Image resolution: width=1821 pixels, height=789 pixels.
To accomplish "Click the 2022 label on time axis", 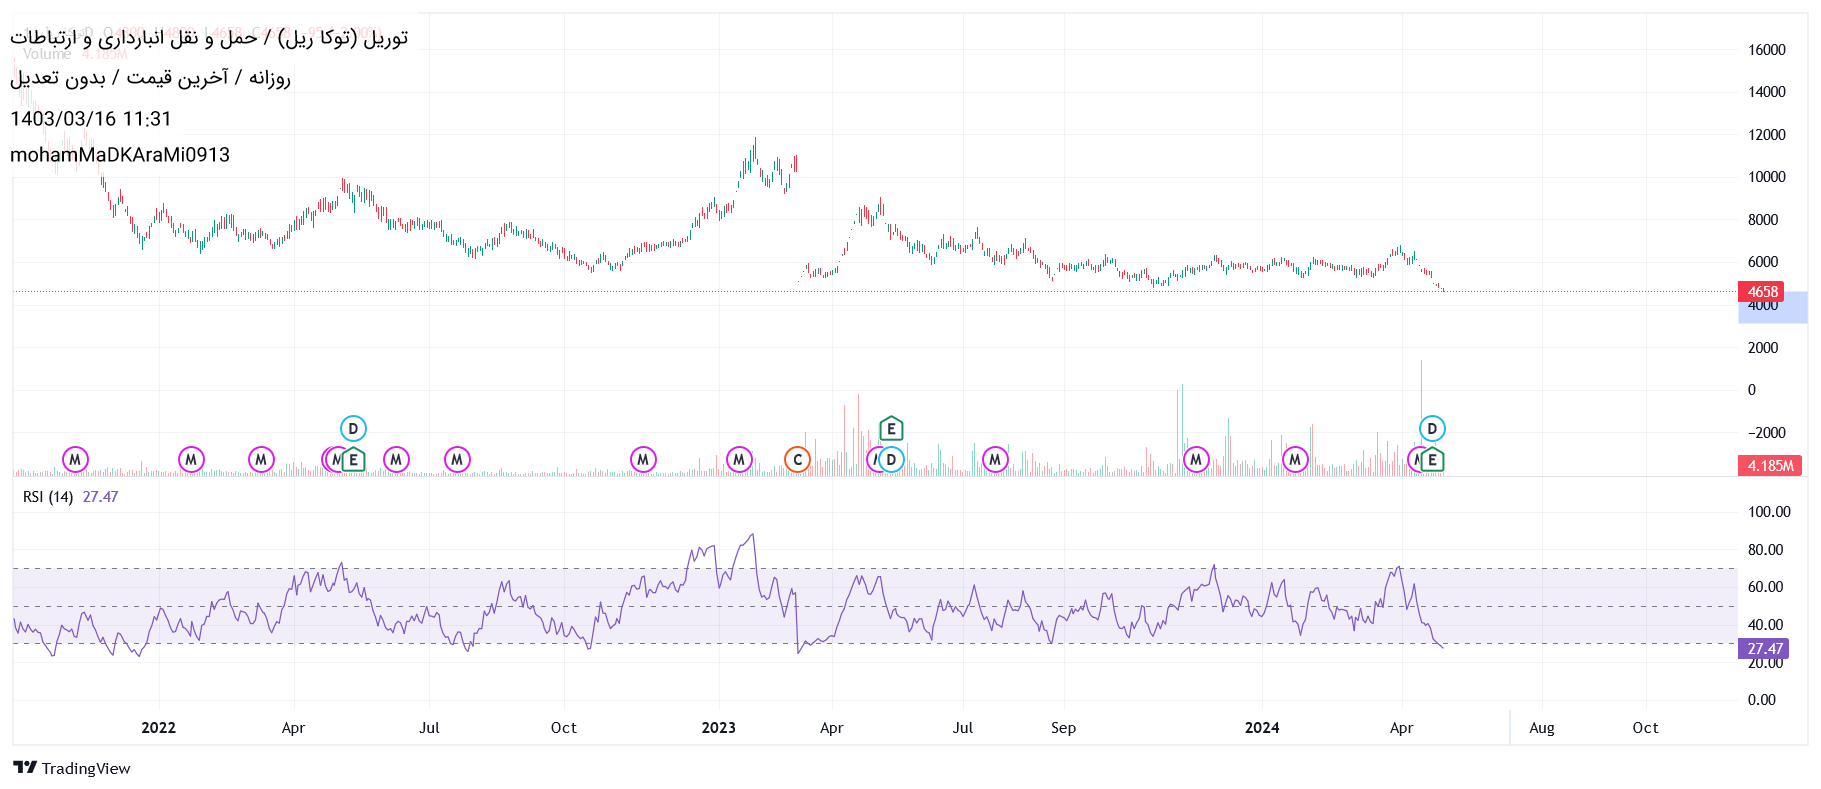I will coord(158,728).
